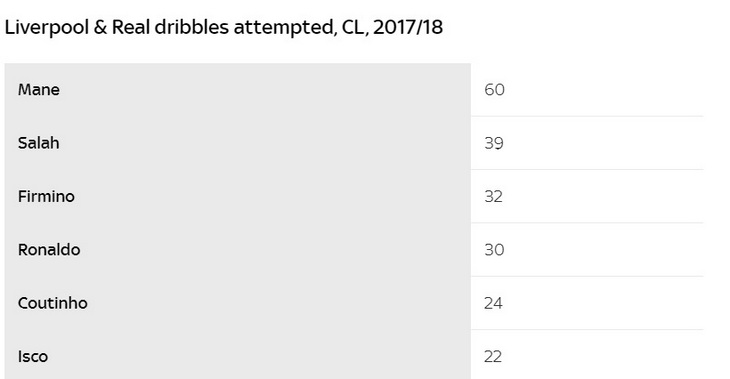730x379 pixels.
Task: Click the value 22 for Isco
Action: [x=493, y=357]
